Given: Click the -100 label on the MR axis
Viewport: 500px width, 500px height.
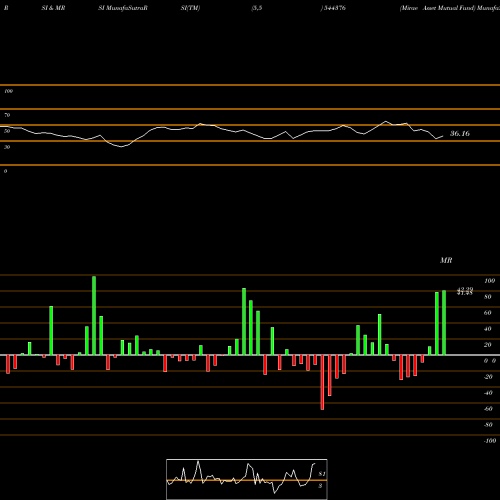Looking at the screenshot, I should point(490,441).
